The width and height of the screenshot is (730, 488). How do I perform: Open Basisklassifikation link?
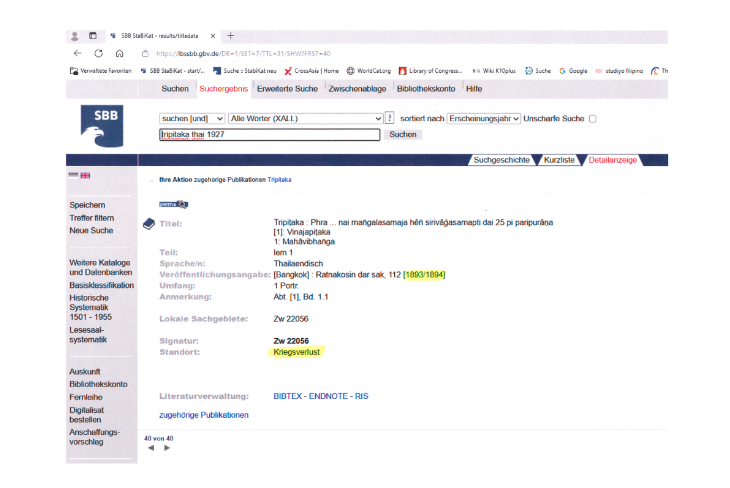click(101, 285)
